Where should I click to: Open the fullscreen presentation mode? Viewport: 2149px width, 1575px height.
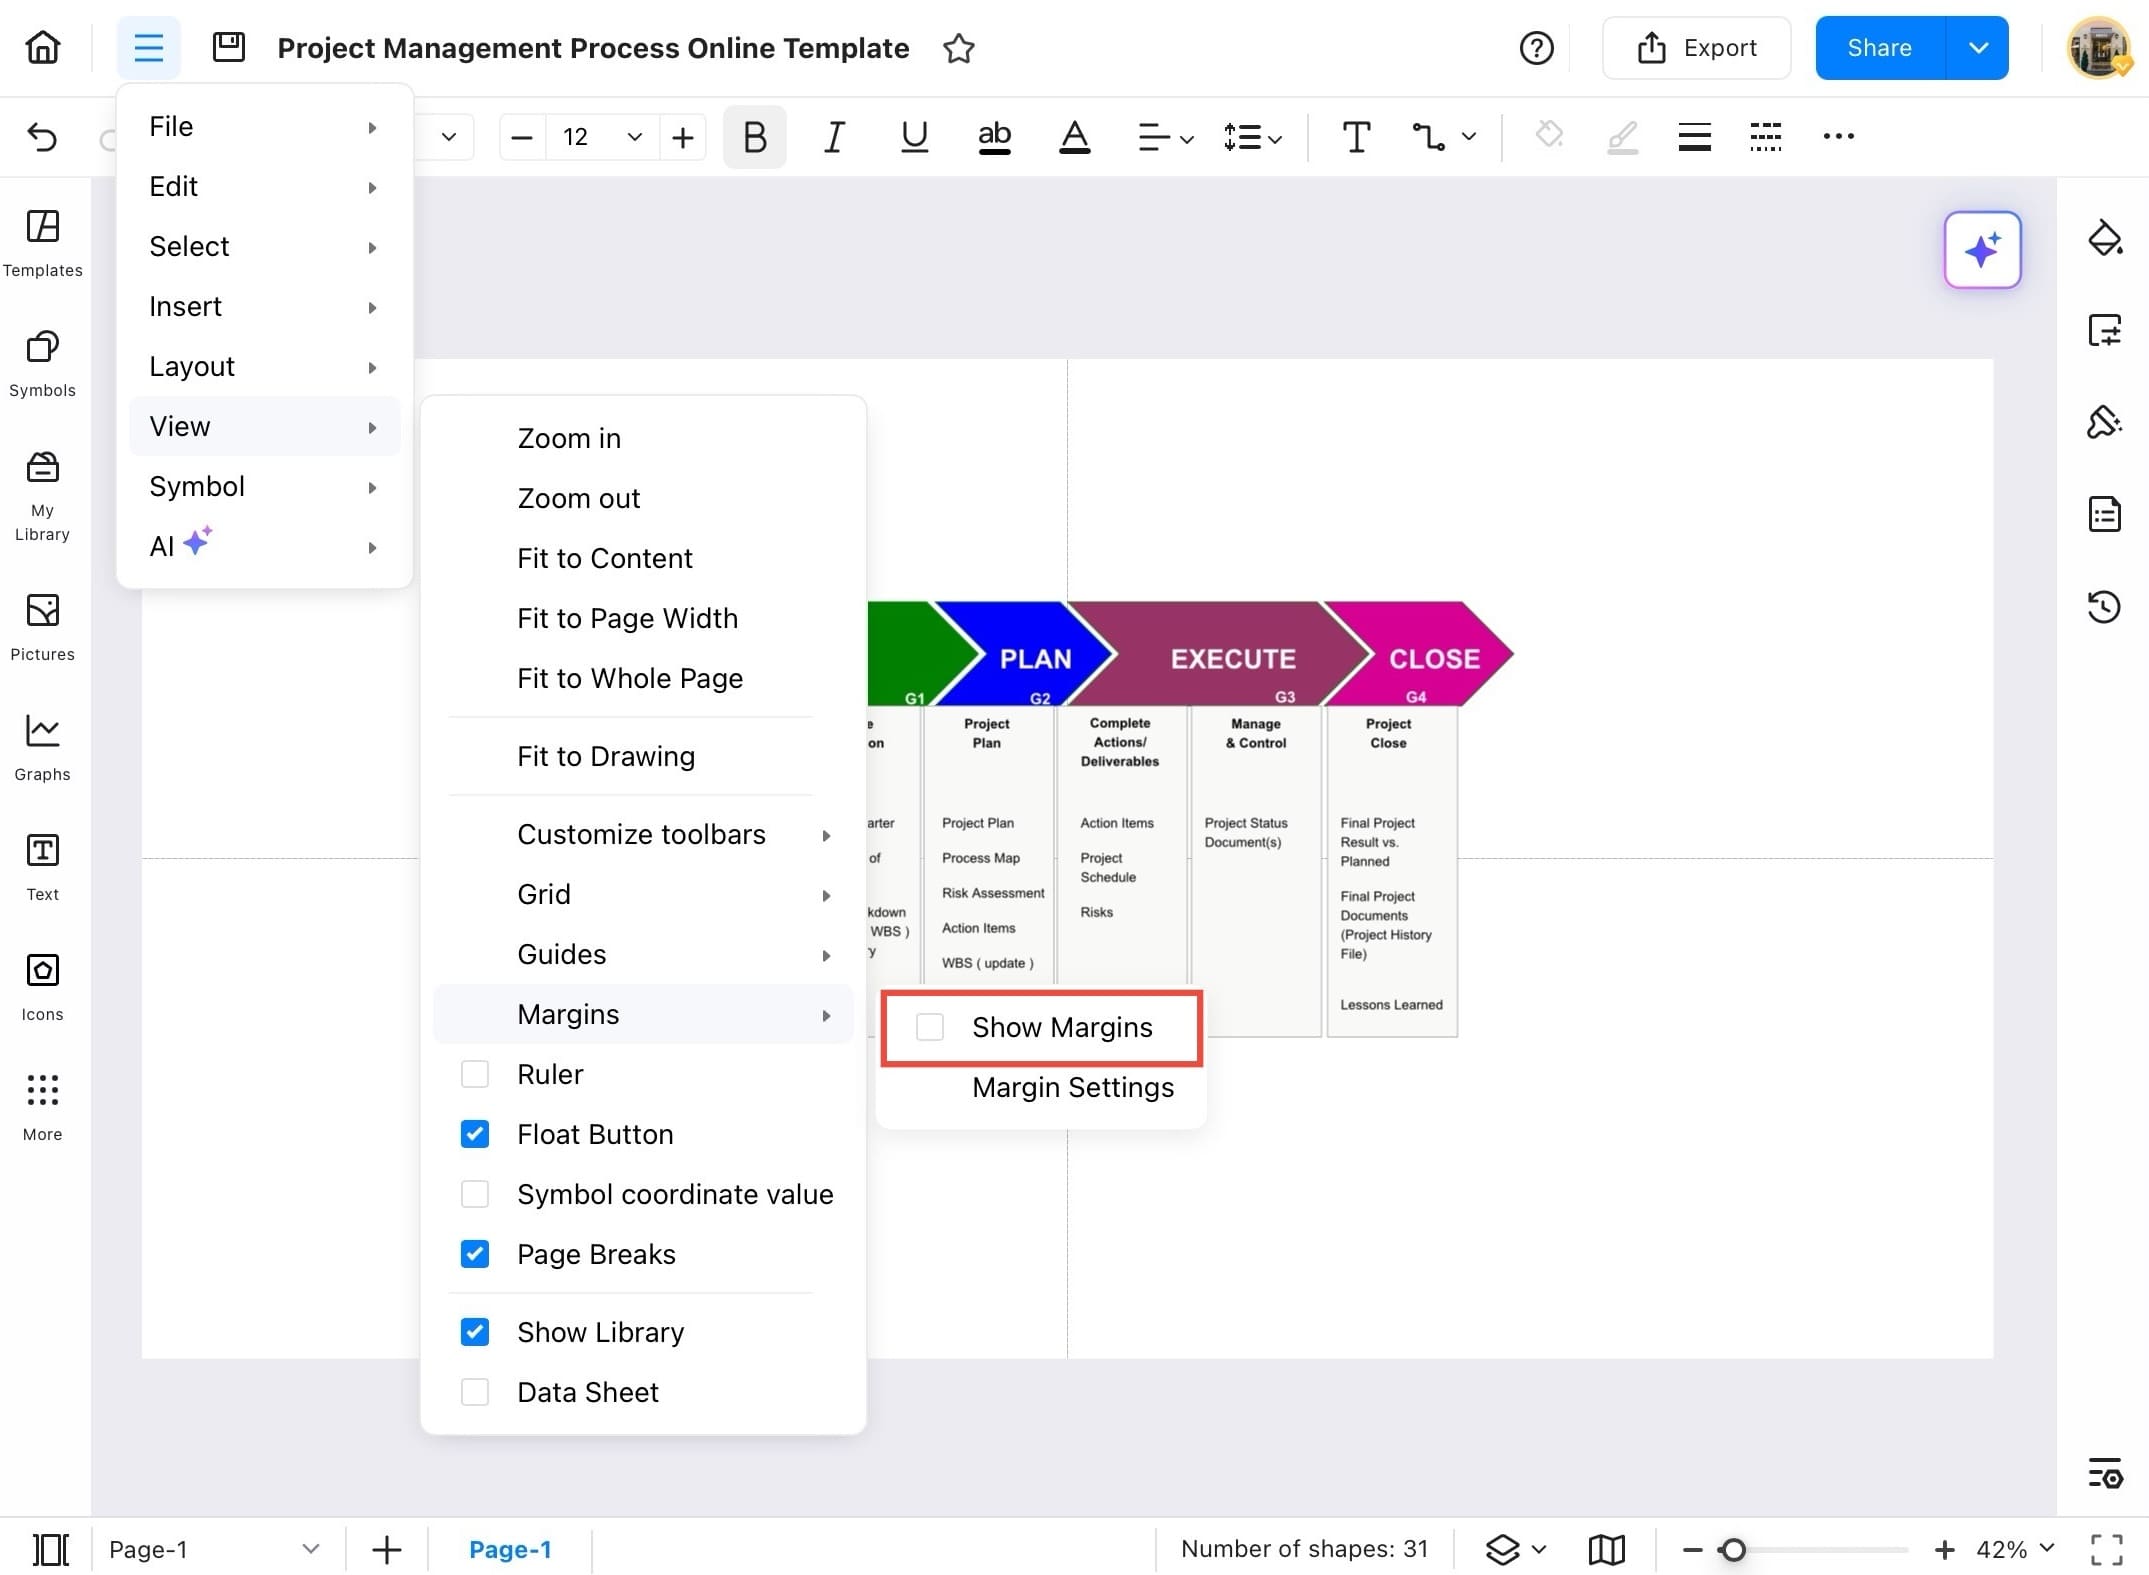(x=2108, y=1548)
